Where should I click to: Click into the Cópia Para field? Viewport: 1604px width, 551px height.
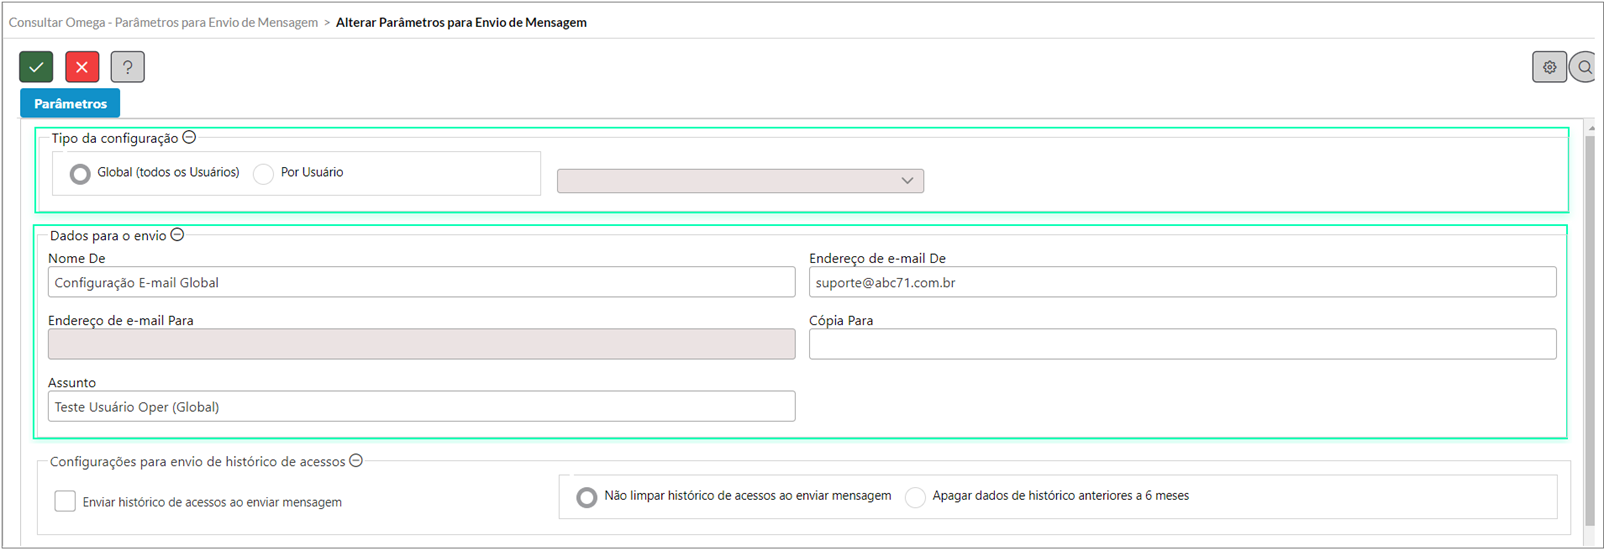pos(1182,344)
